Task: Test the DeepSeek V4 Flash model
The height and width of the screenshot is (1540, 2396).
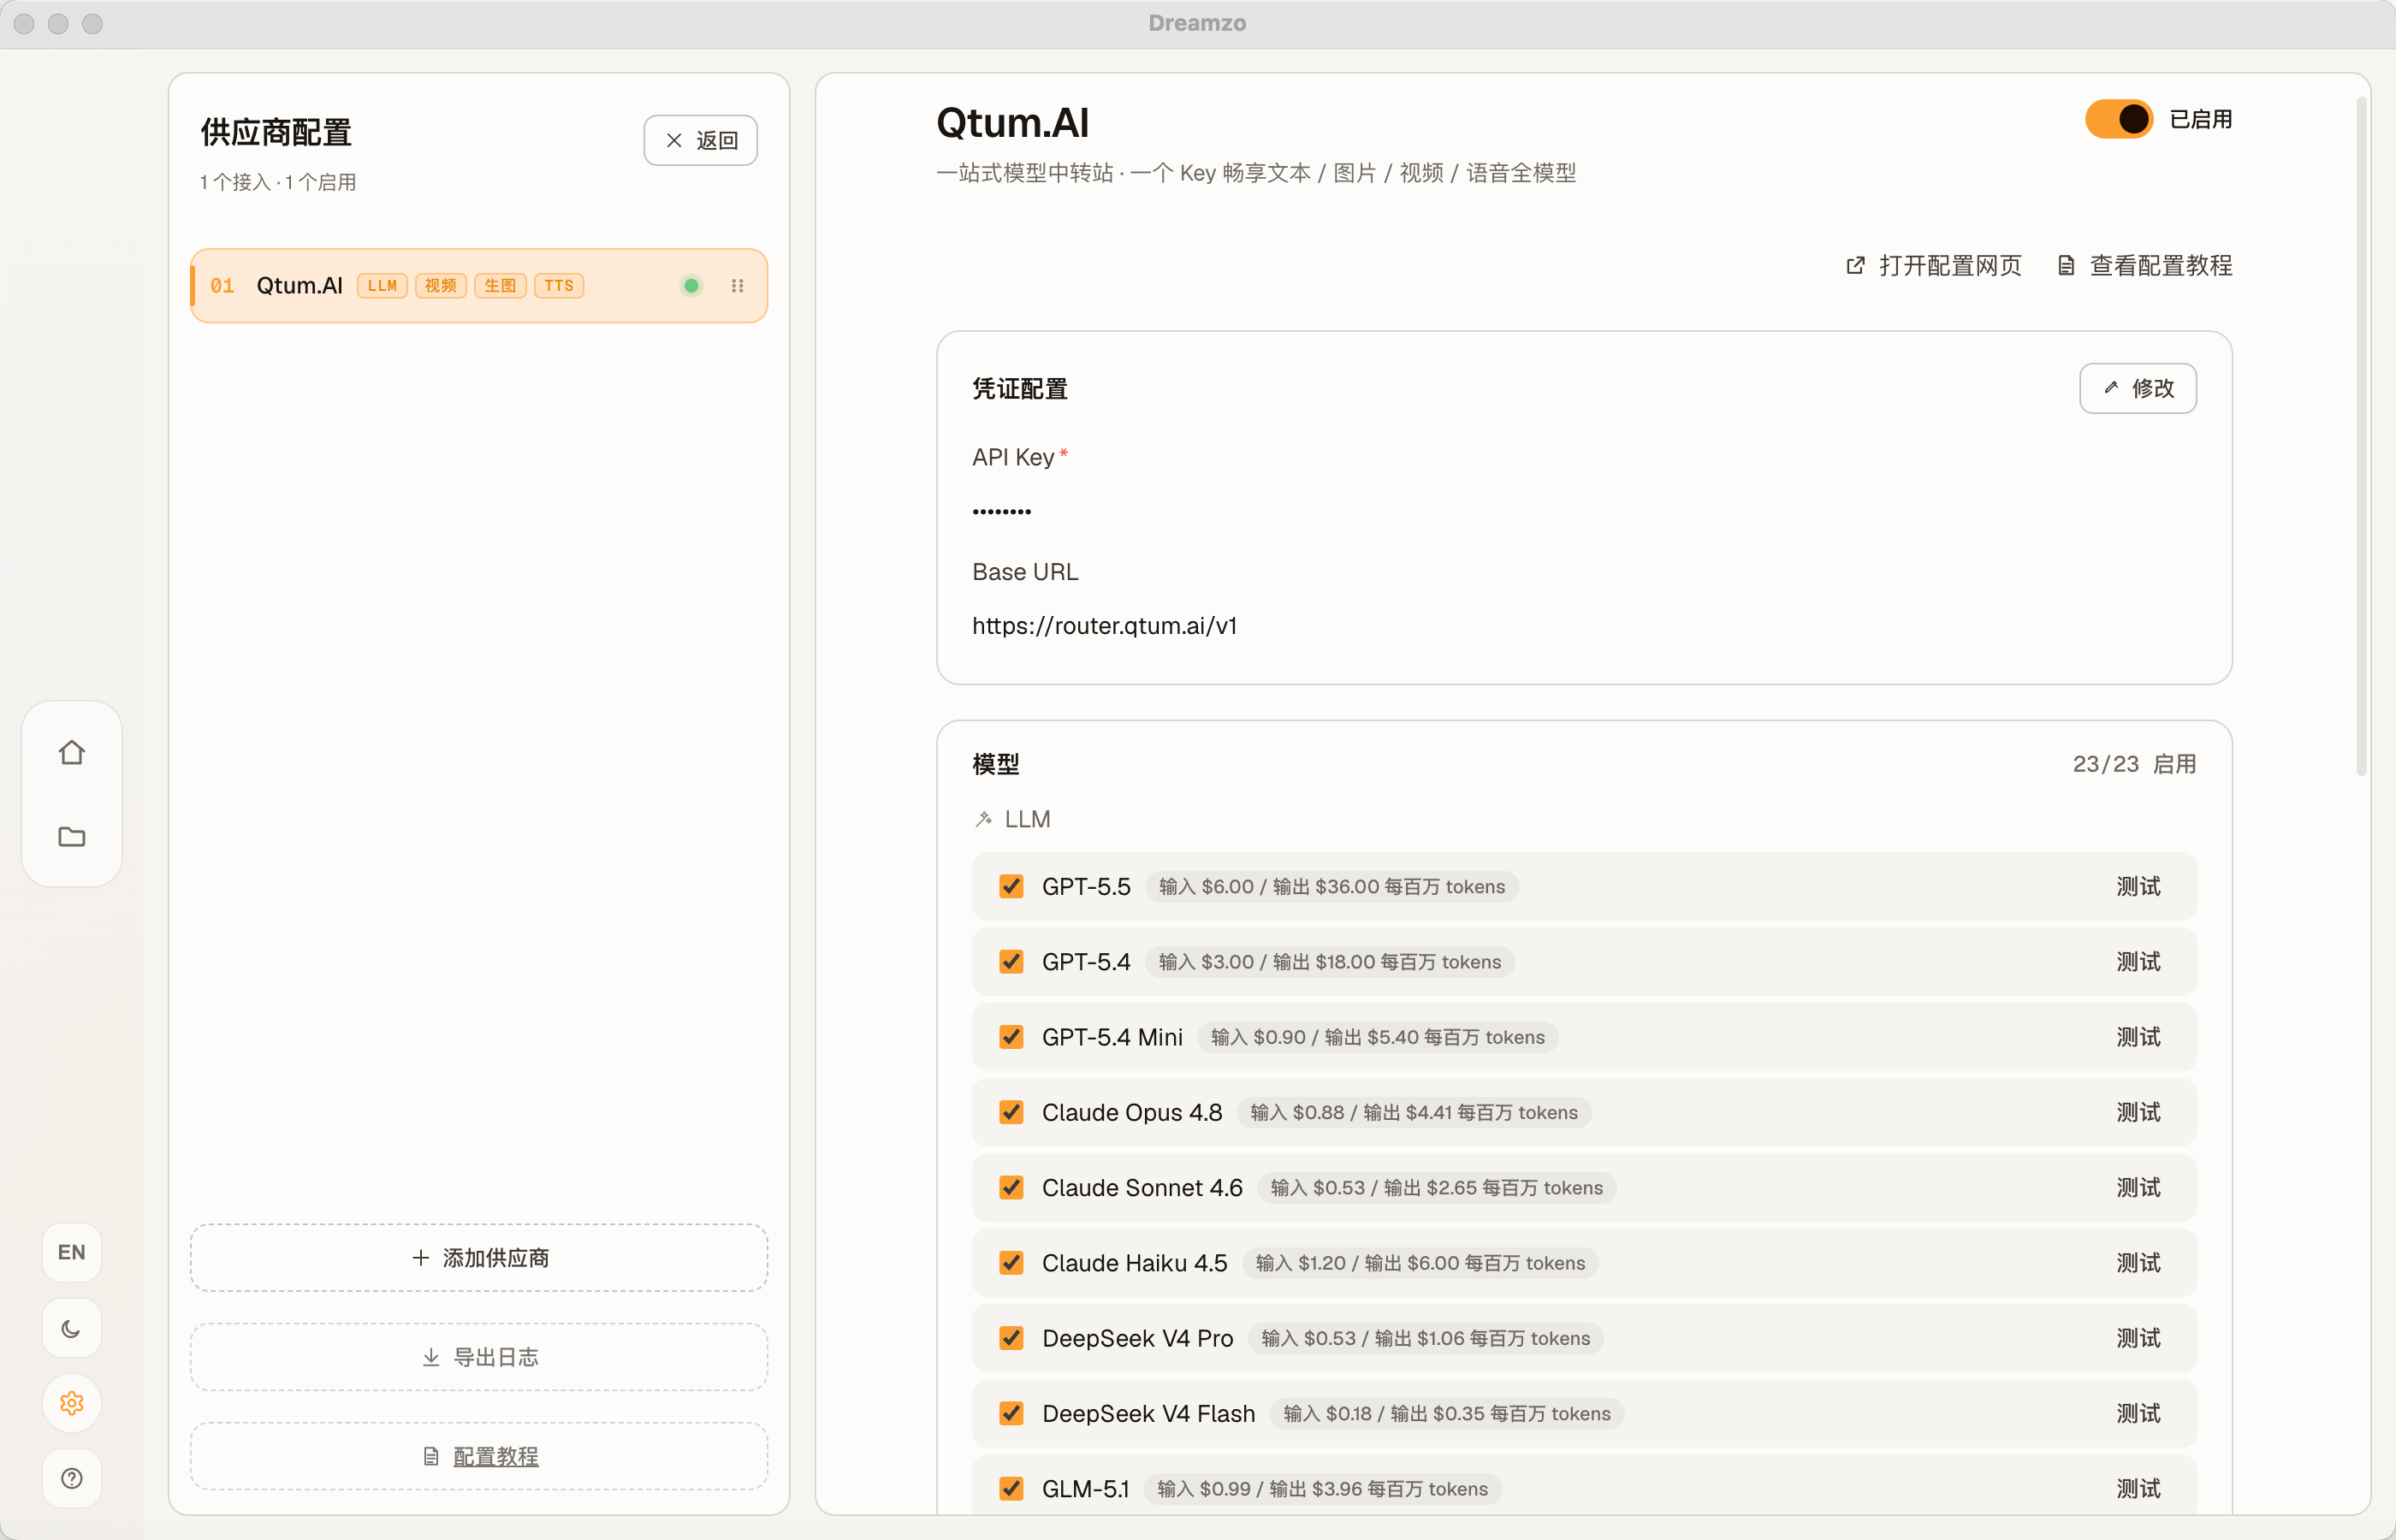Action: point(2138,1413)
